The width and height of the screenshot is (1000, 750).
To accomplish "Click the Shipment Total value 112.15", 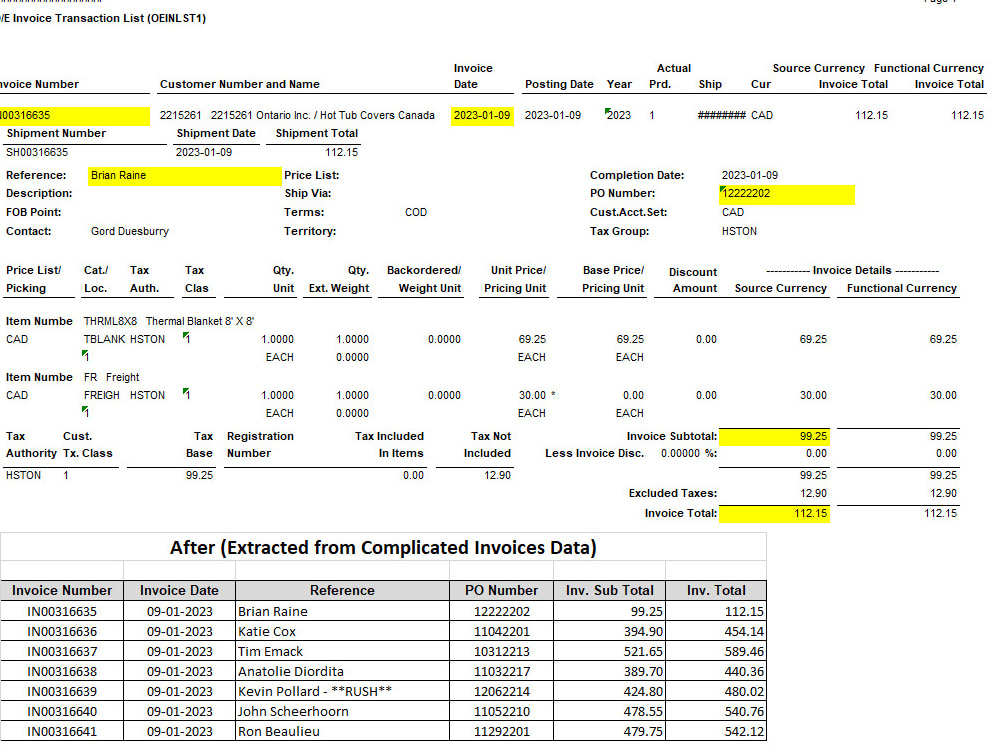I will 341,152.
